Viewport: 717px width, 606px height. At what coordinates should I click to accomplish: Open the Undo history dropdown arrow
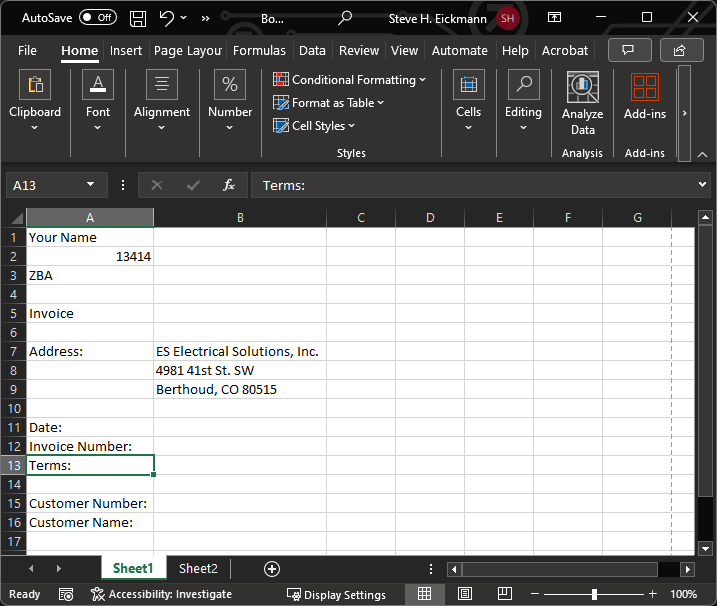183,18
